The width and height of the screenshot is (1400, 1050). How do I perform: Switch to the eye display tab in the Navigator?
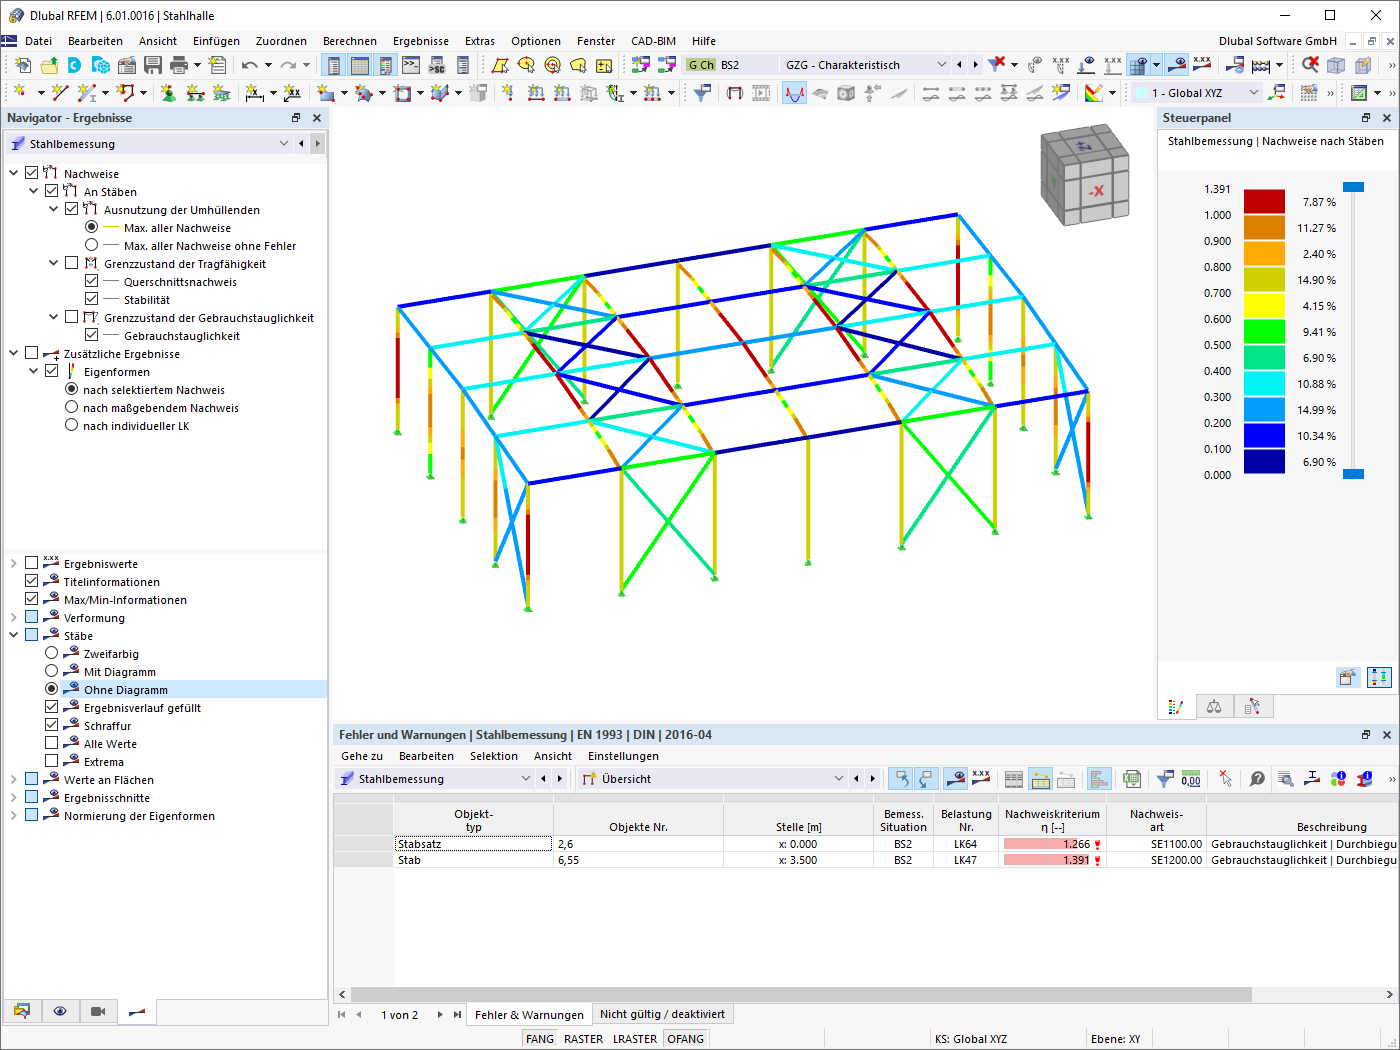click(60, 1011)
